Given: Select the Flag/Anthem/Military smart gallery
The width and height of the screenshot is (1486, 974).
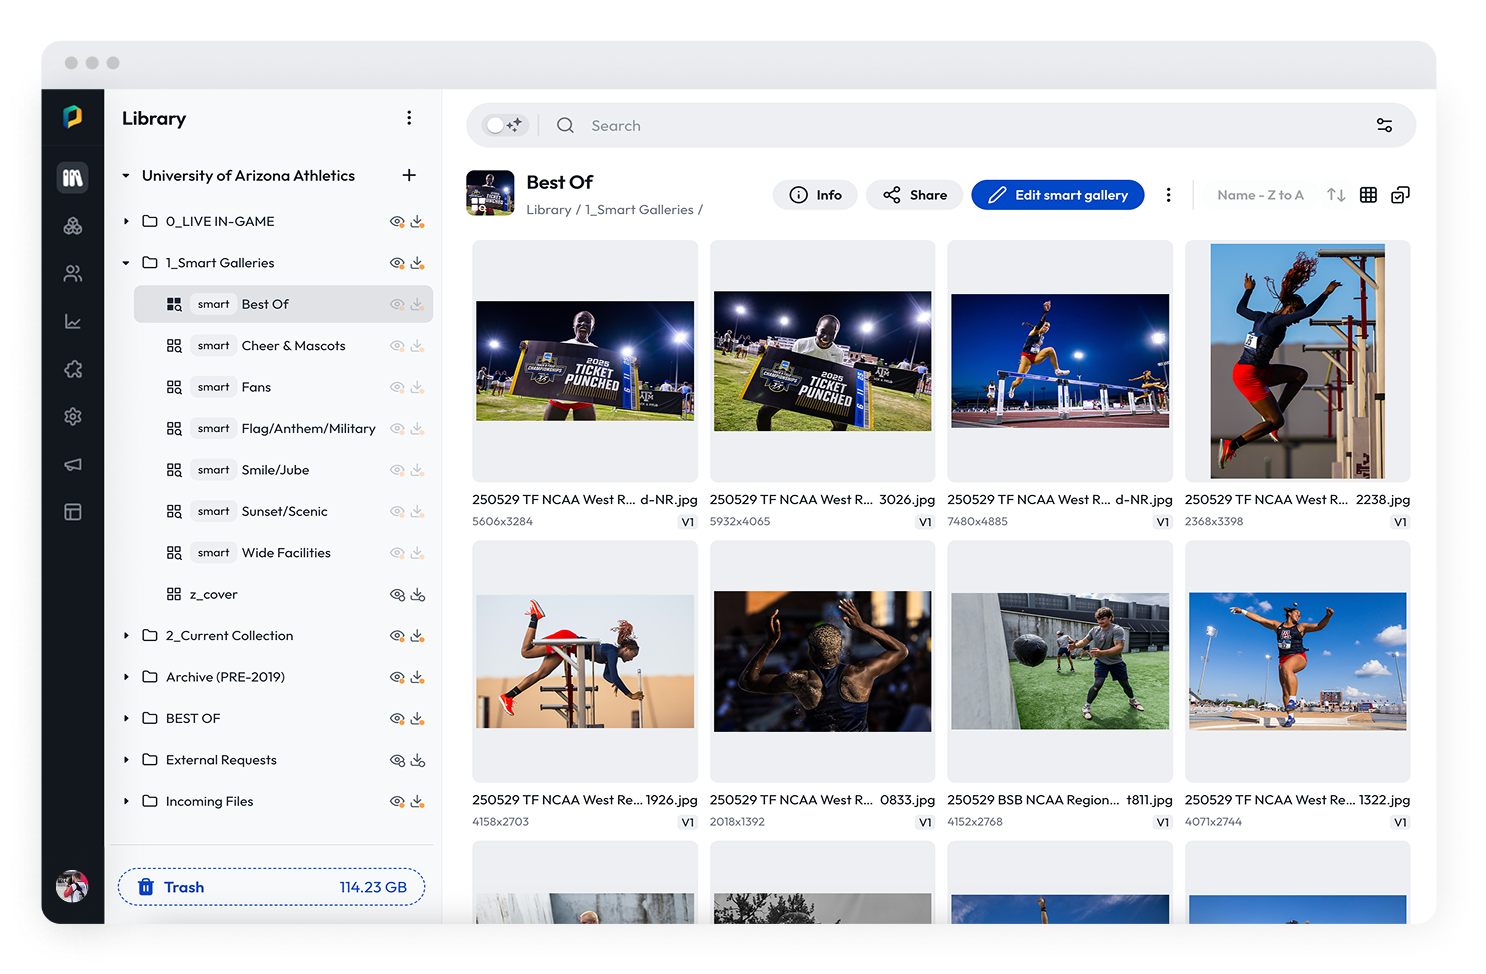Looking at the screenshot, I should [x=283, y=429].
